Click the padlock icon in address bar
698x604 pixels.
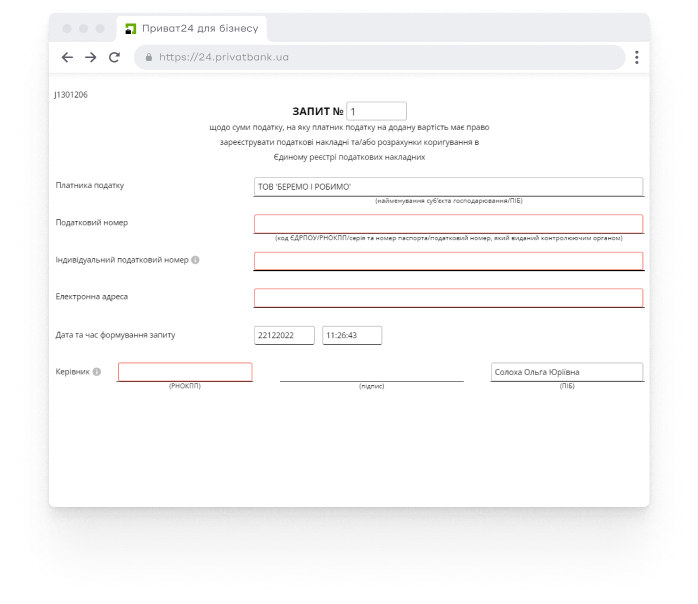pyautogui.click(x=149, y=57)
